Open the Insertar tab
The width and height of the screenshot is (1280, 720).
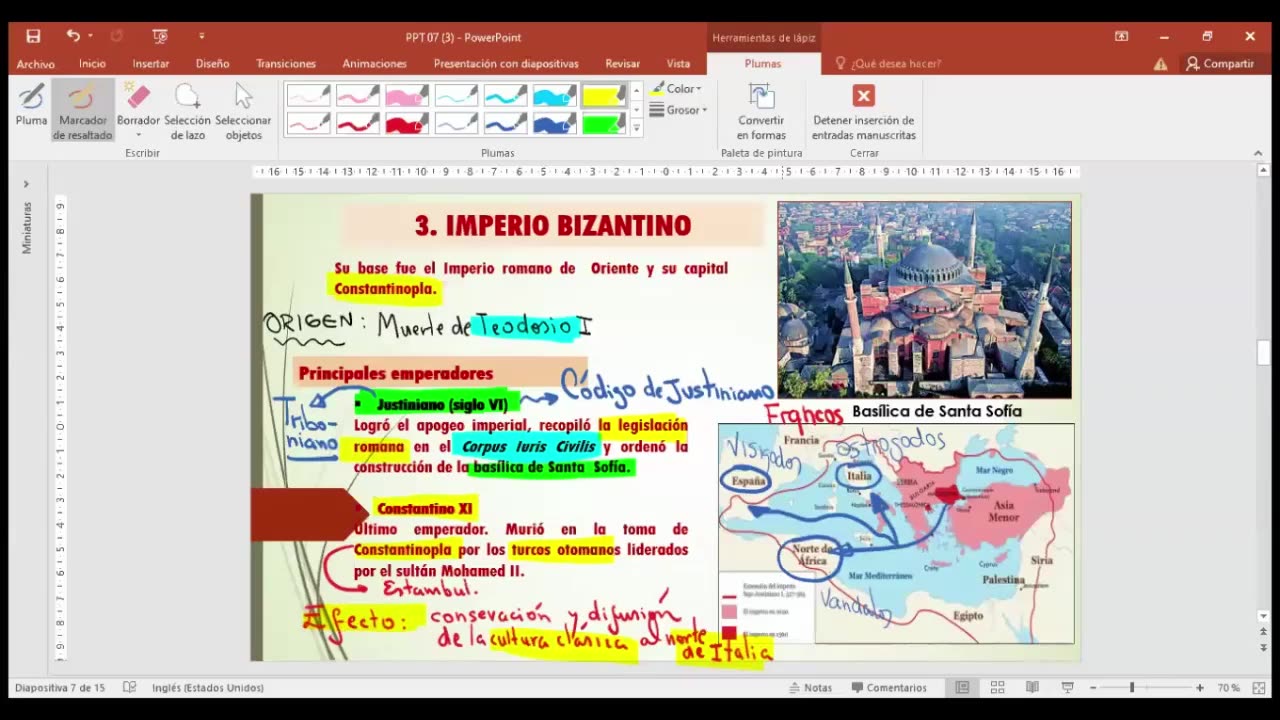151,63
